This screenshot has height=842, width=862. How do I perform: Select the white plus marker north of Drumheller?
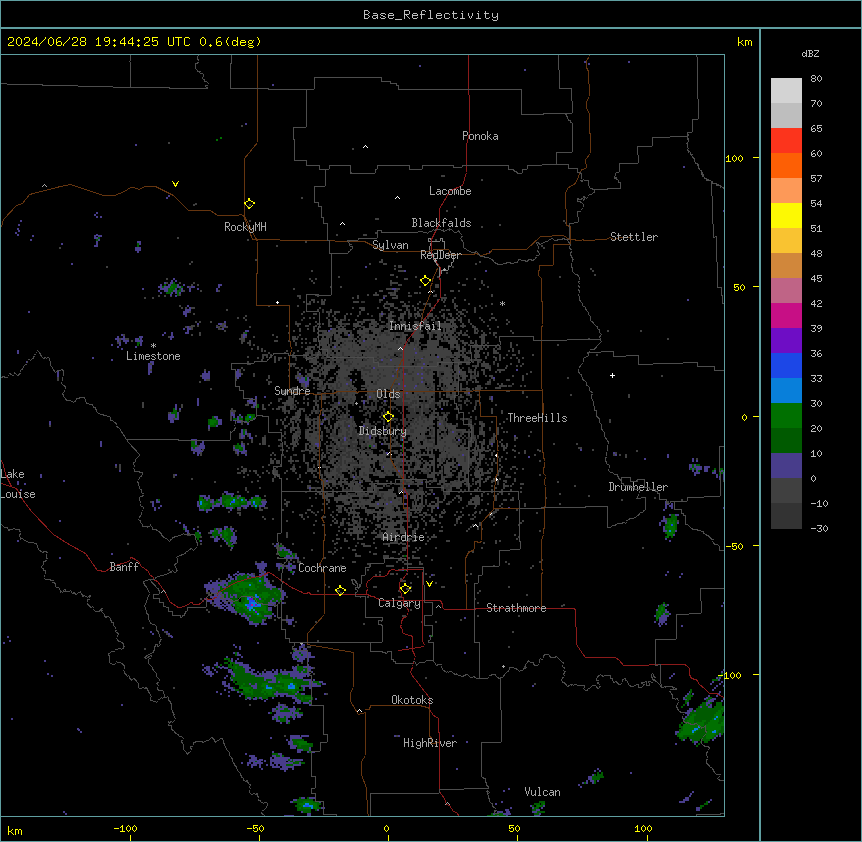(612, 375)
